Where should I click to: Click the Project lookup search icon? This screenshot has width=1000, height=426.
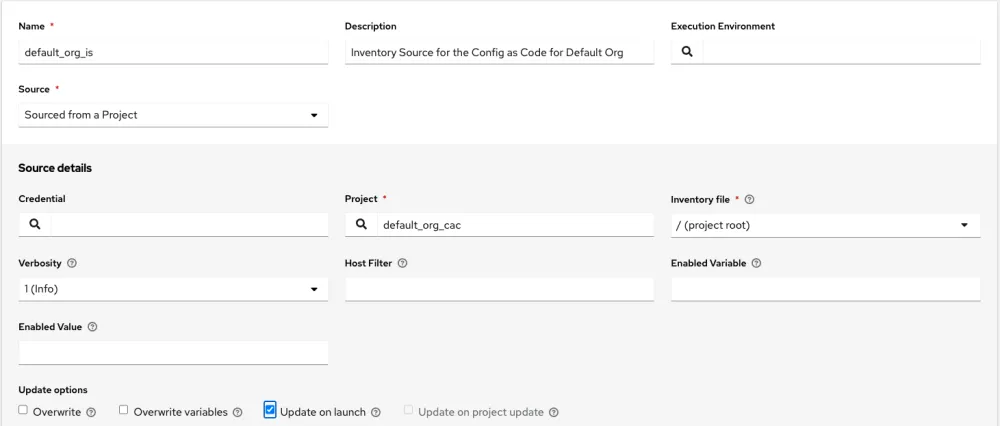click(x=361, y=225)
